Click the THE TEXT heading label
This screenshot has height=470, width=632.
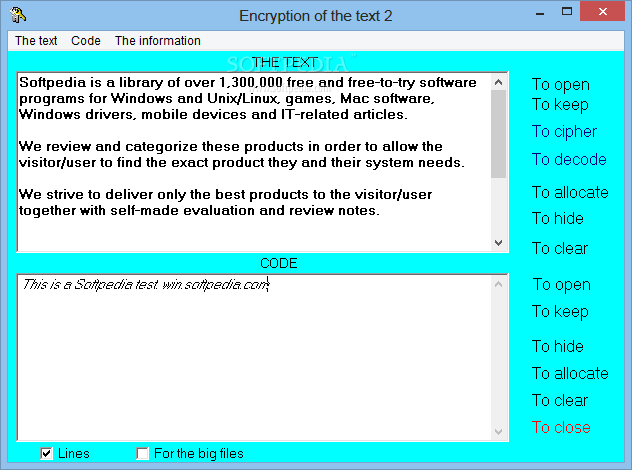pyautogui.click(x=285, y=62)
